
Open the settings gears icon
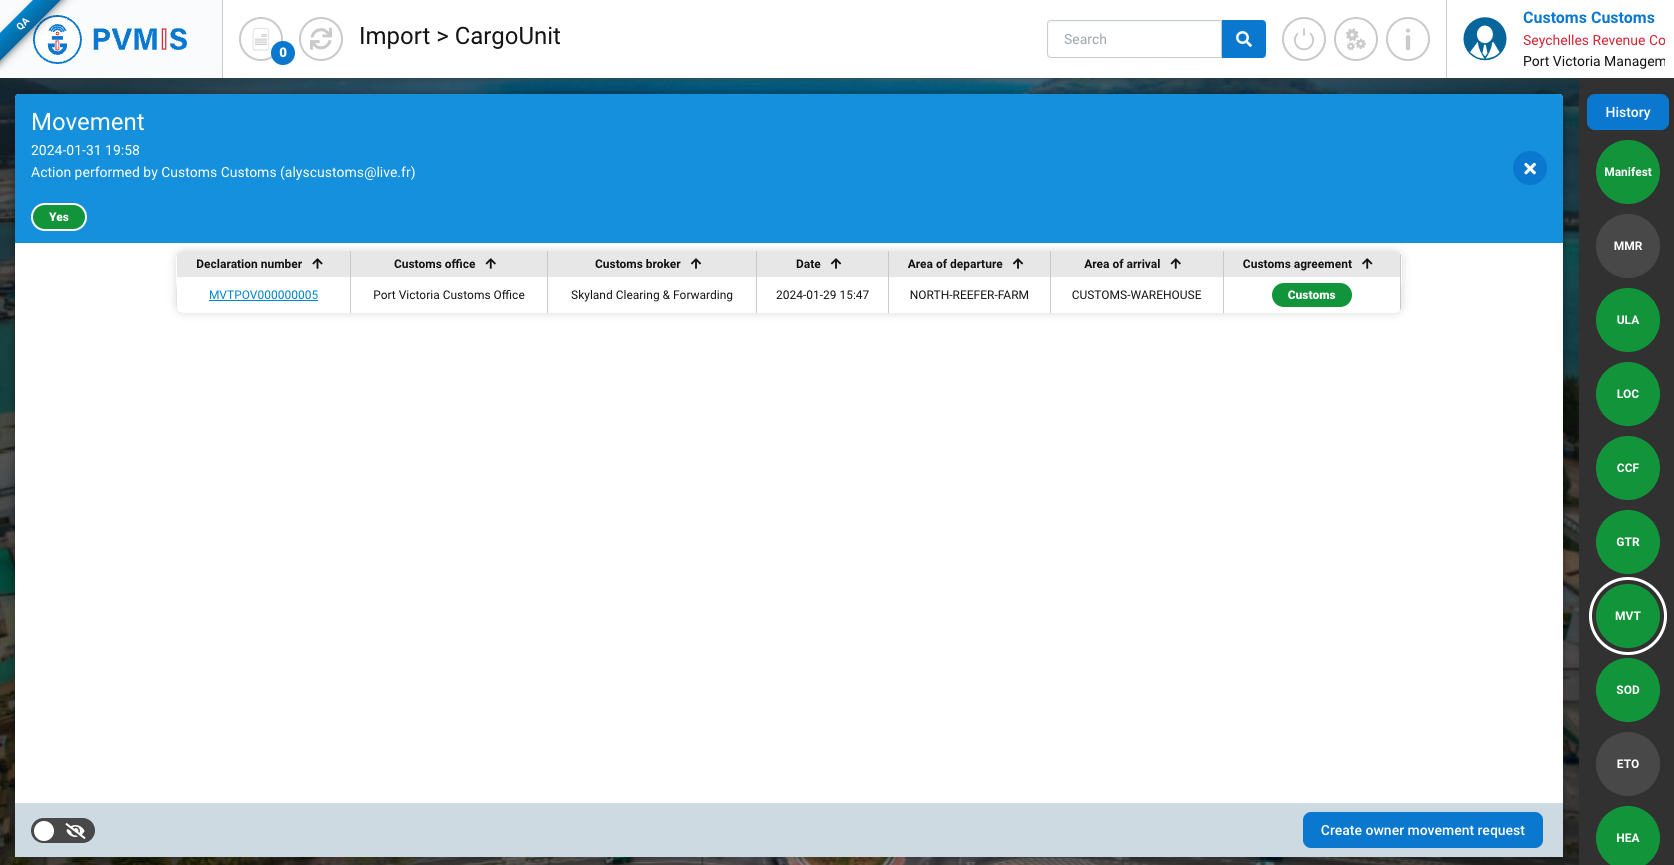pyautogui.click(x=1355, y=40)
